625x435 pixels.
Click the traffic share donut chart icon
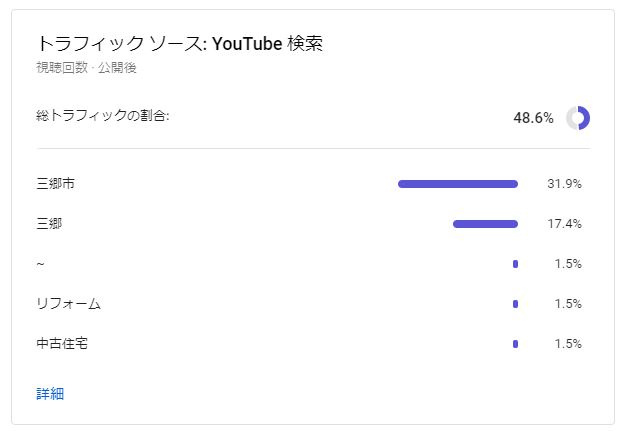pyautogui.click(x=578, y=118)
